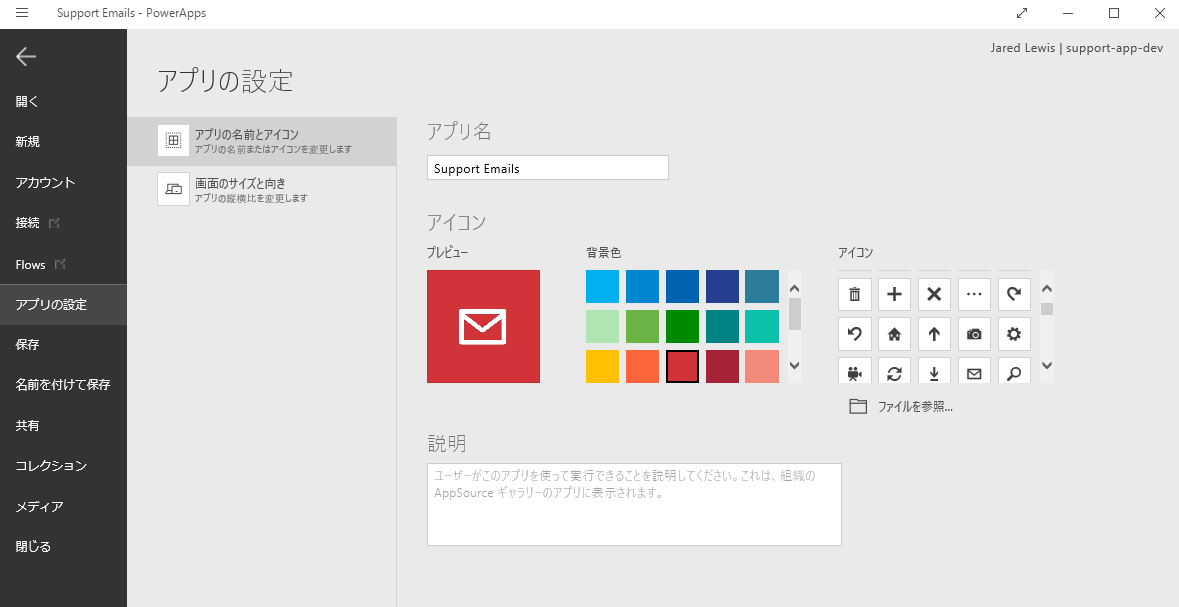This screenshot has width=1179, height=607.
Task: Select the trash can icon for app icon
Action: click(854, 294)
